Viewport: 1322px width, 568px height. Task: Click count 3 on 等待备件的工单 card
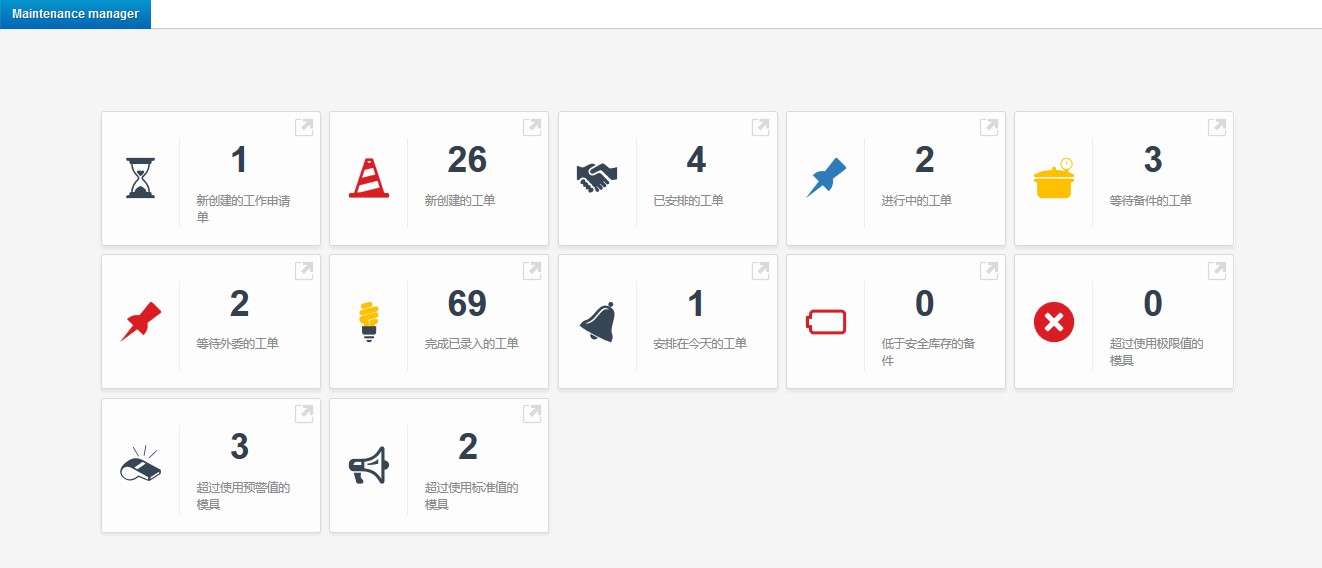tap(1153, 160)
